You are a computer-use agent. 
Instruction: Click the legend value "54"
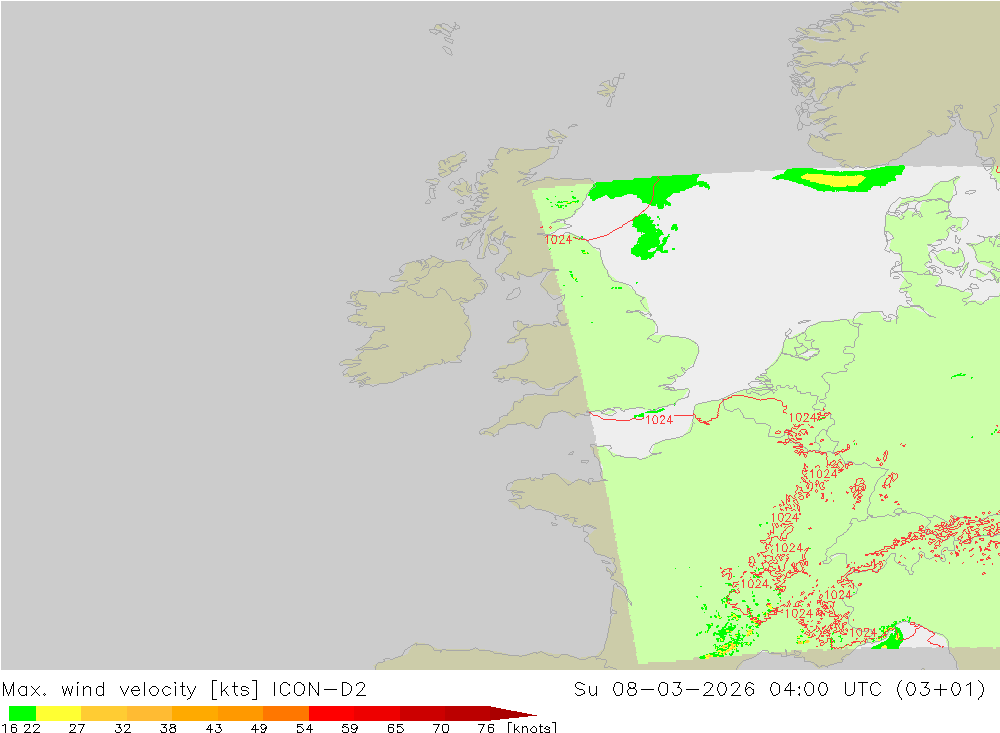coord(304,727)
